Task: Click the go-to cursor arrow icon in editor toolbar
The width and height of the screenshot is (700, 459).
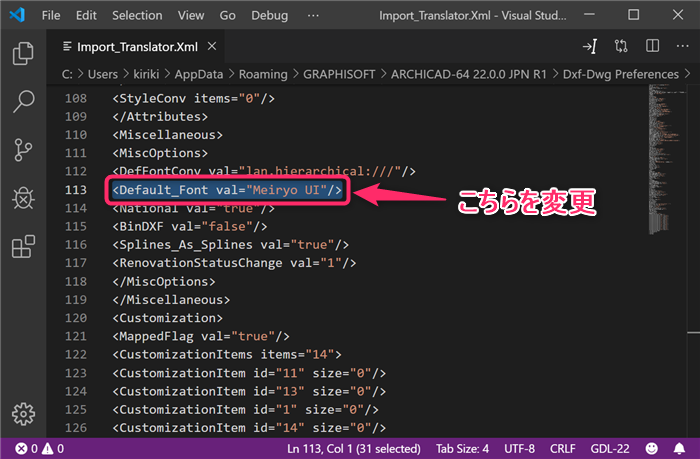Action: coord(590,46)
